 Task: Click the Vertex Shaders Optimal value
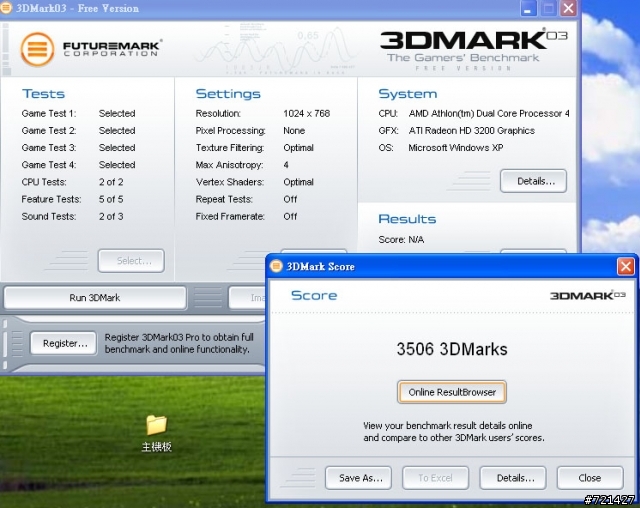298,182
